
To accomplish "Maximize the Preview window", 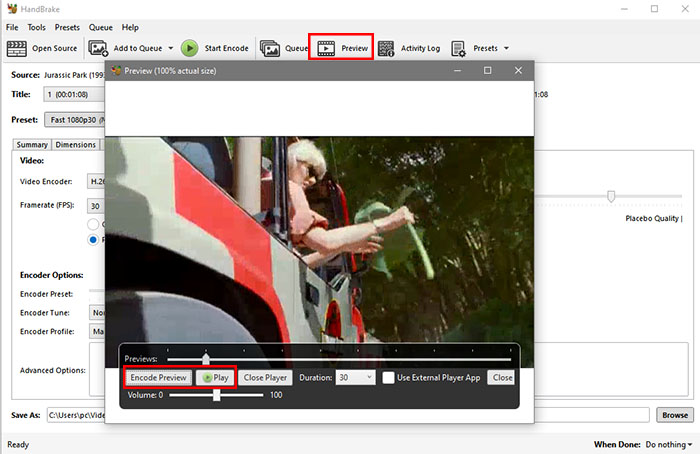I will [x=488, y=71].
